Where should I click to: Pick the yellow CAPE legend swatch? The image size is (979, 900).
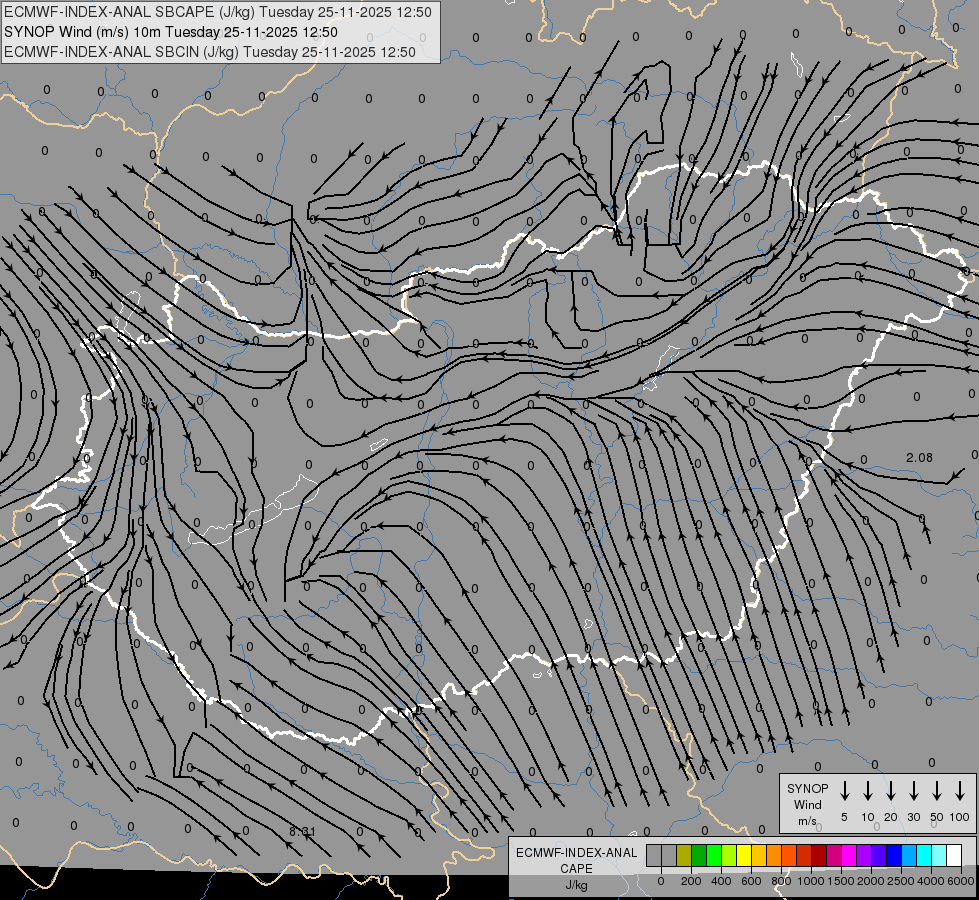tap(744, 855)
